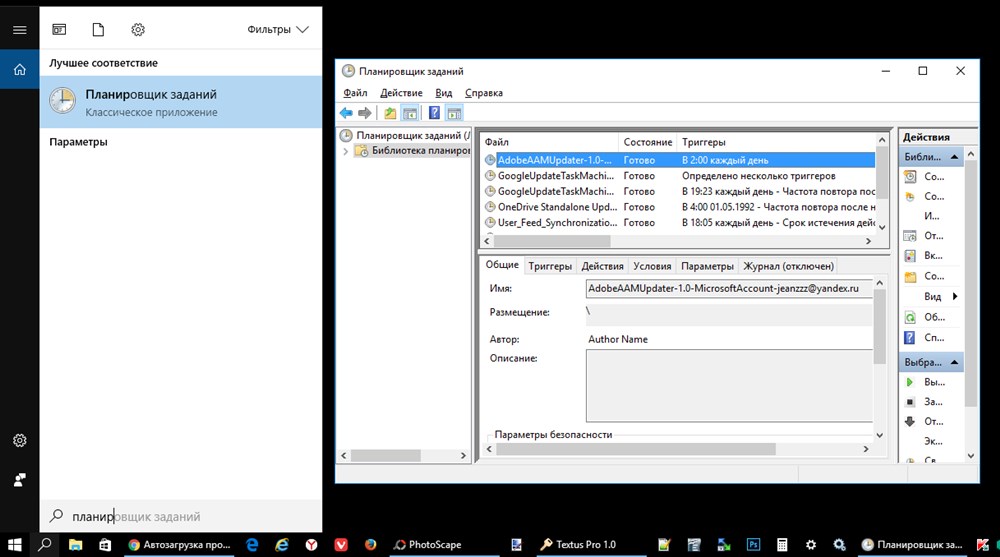Click the Состояние column header
The image size is (1000, 557).
(647, 143)
